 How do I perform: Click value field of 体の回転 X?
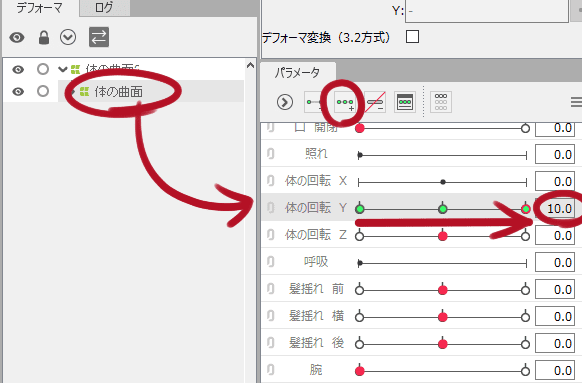tap(555, 181)
